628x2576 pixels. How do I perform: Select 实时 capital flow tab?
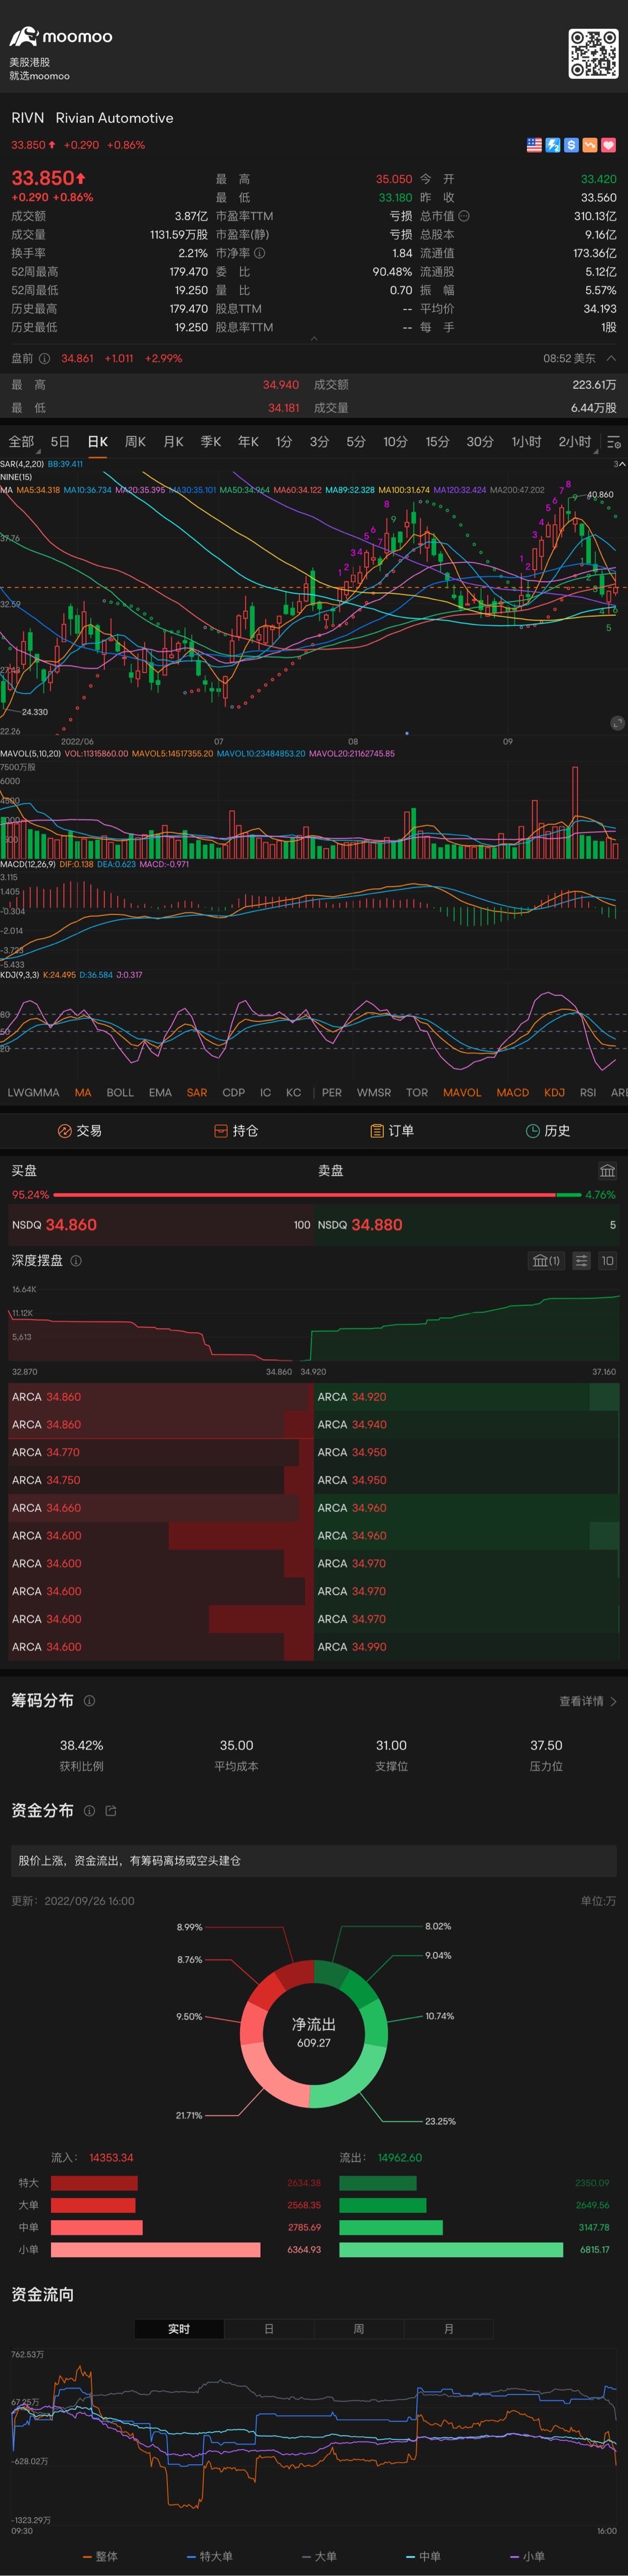click(x=179, y=2329)
